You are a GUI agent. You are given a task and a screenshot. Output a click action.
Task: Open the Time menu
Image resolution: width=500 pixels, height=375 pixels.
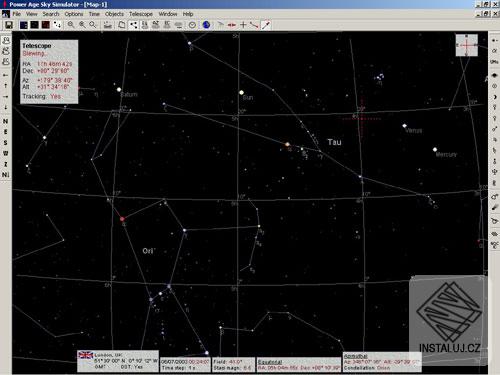point(94,14)
